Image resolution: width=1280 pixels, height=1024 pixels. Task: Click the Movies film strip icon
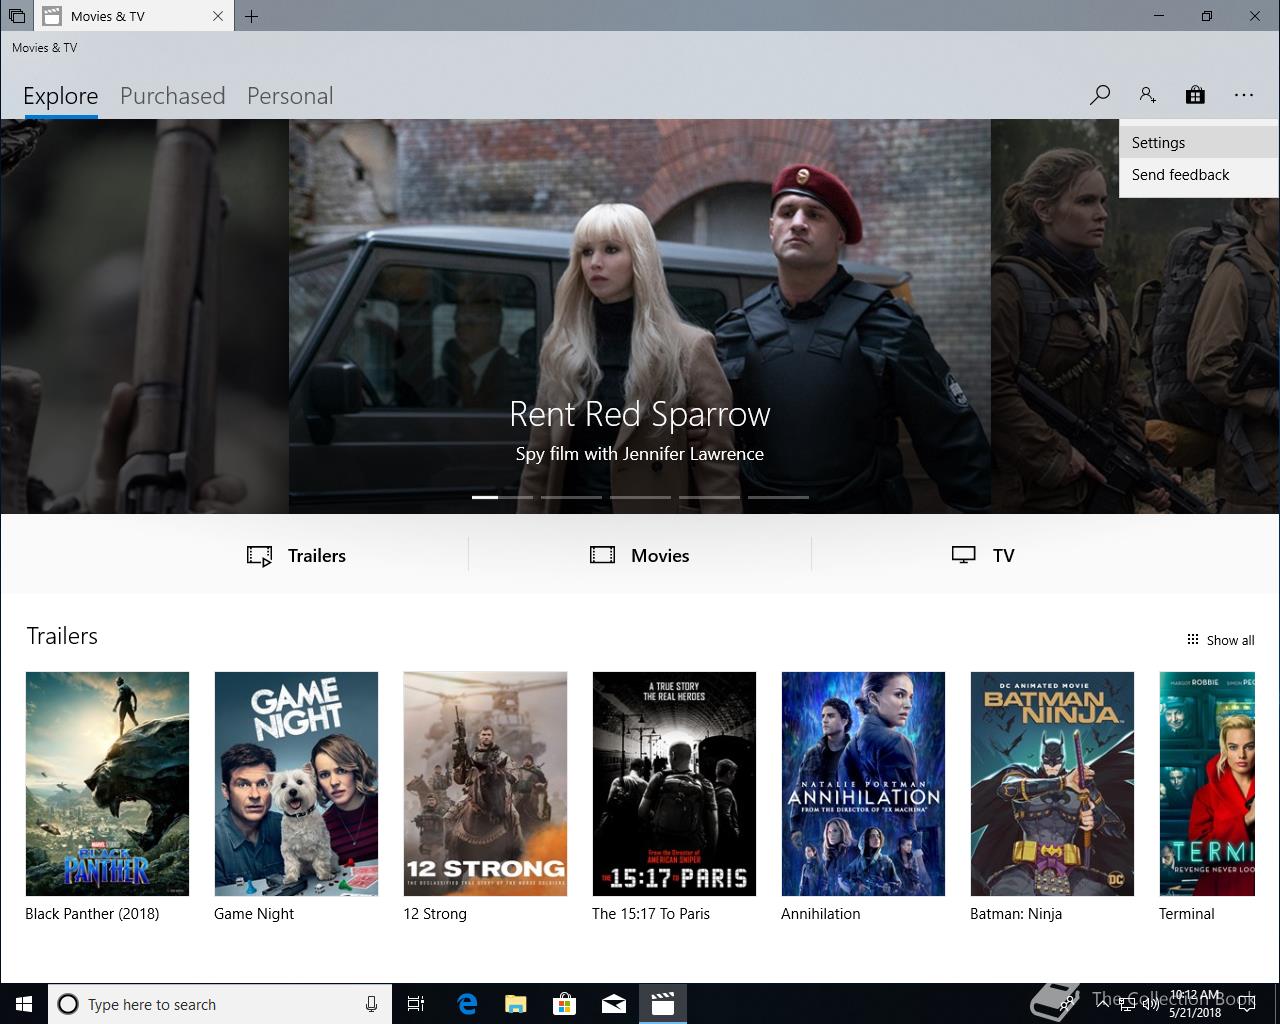click(x=602, y=555)
